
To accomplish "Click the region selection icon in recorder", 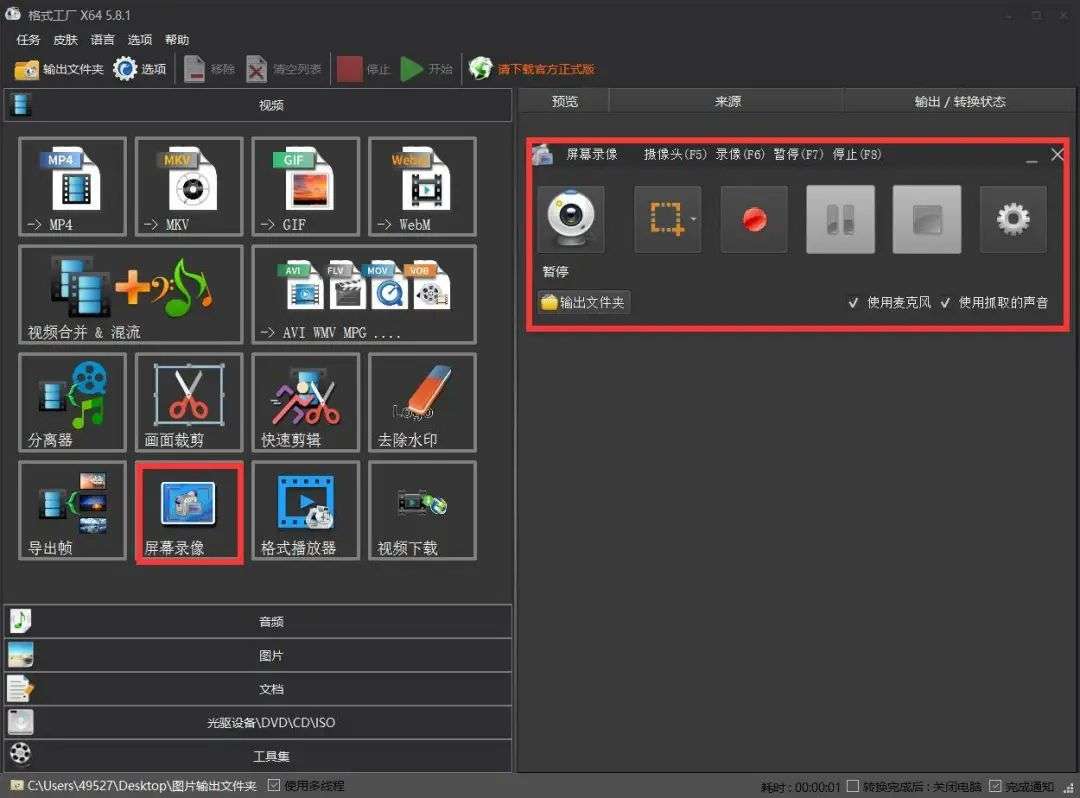I will [664, 219].
